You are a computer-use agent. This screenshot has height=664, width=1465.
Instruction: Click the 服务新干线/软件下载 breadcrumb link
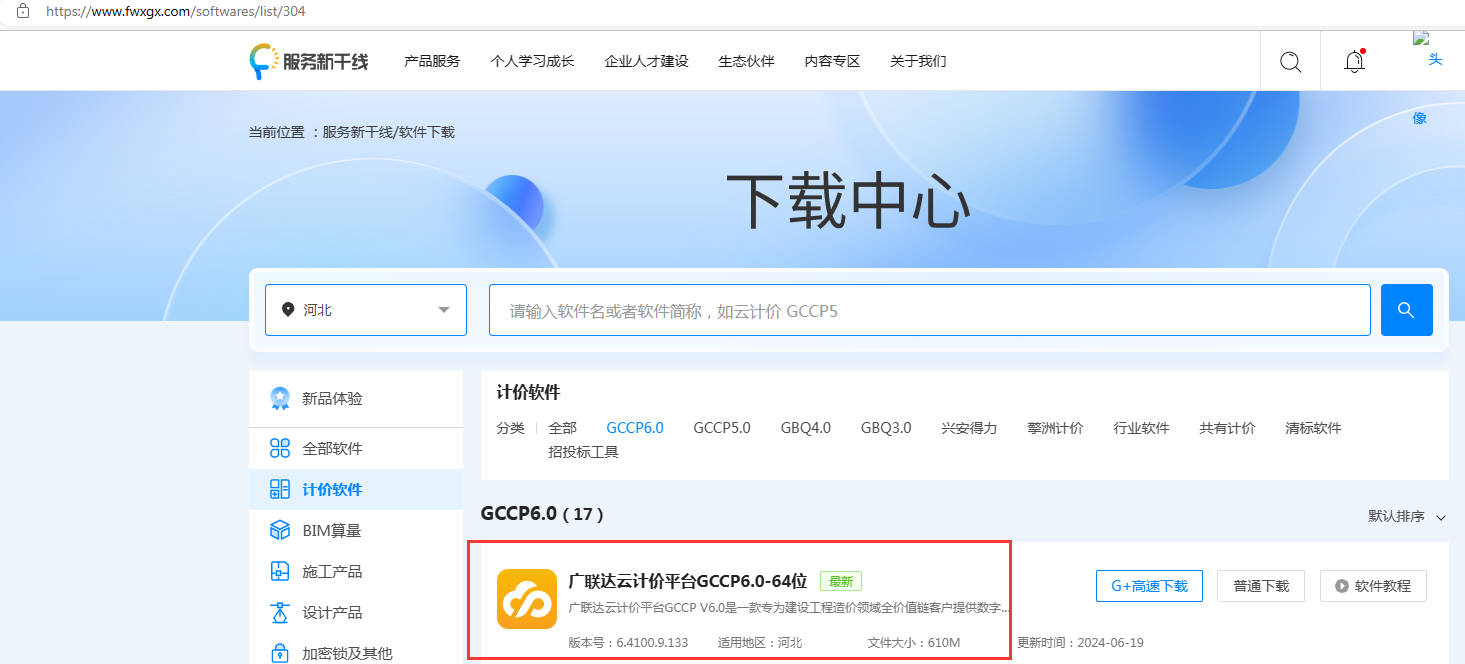tap(388, 132)
